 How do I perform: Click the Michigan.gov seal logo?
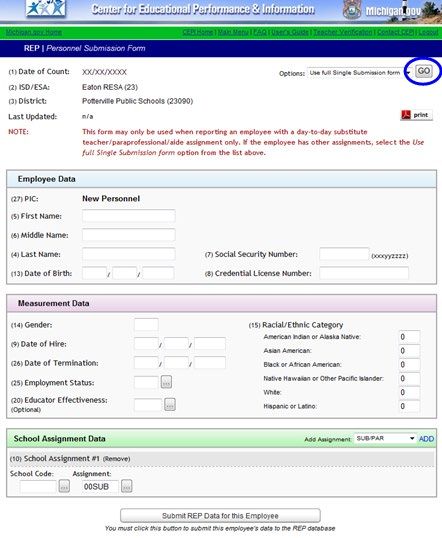pyautogui.click(x=351, y=10)
